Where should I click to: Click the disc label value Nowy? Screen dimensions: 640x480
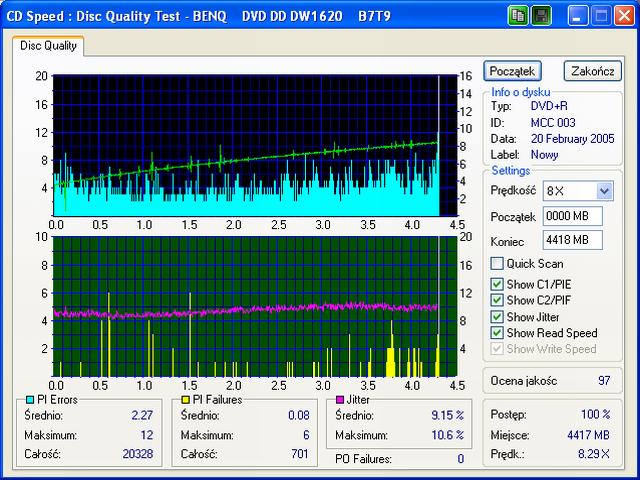[544, 155]
